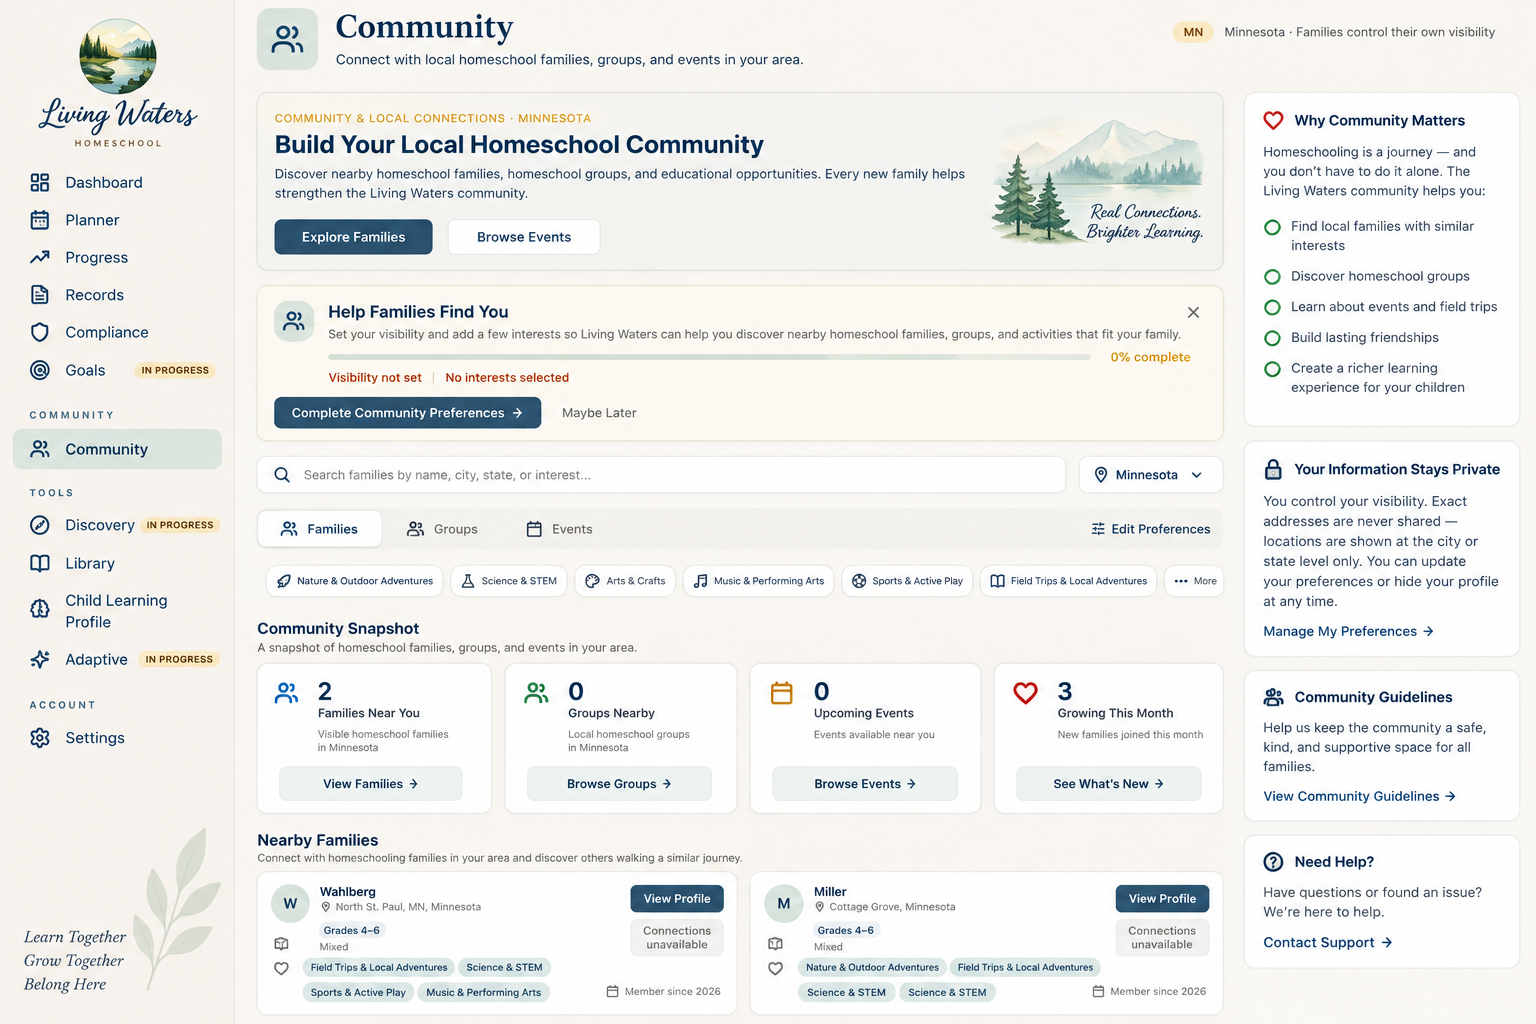
Task: Click Contact Support link
Action: pyautogui.click(x=1327, y=942)
